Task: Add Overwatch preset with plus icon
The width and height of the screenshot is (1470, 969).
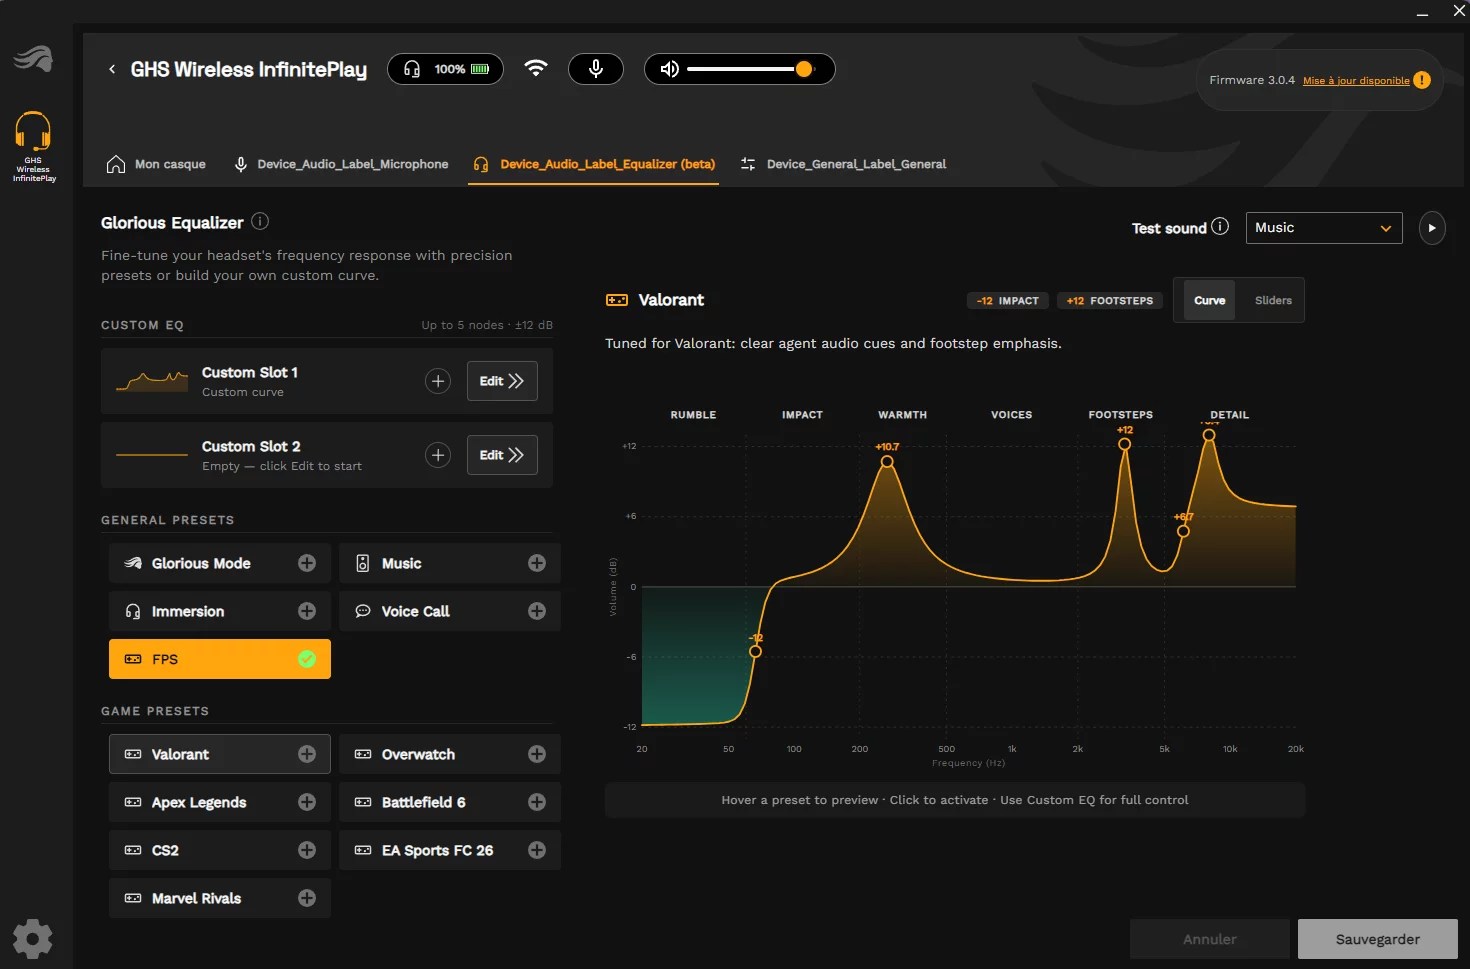Action: tap(537, 754)
